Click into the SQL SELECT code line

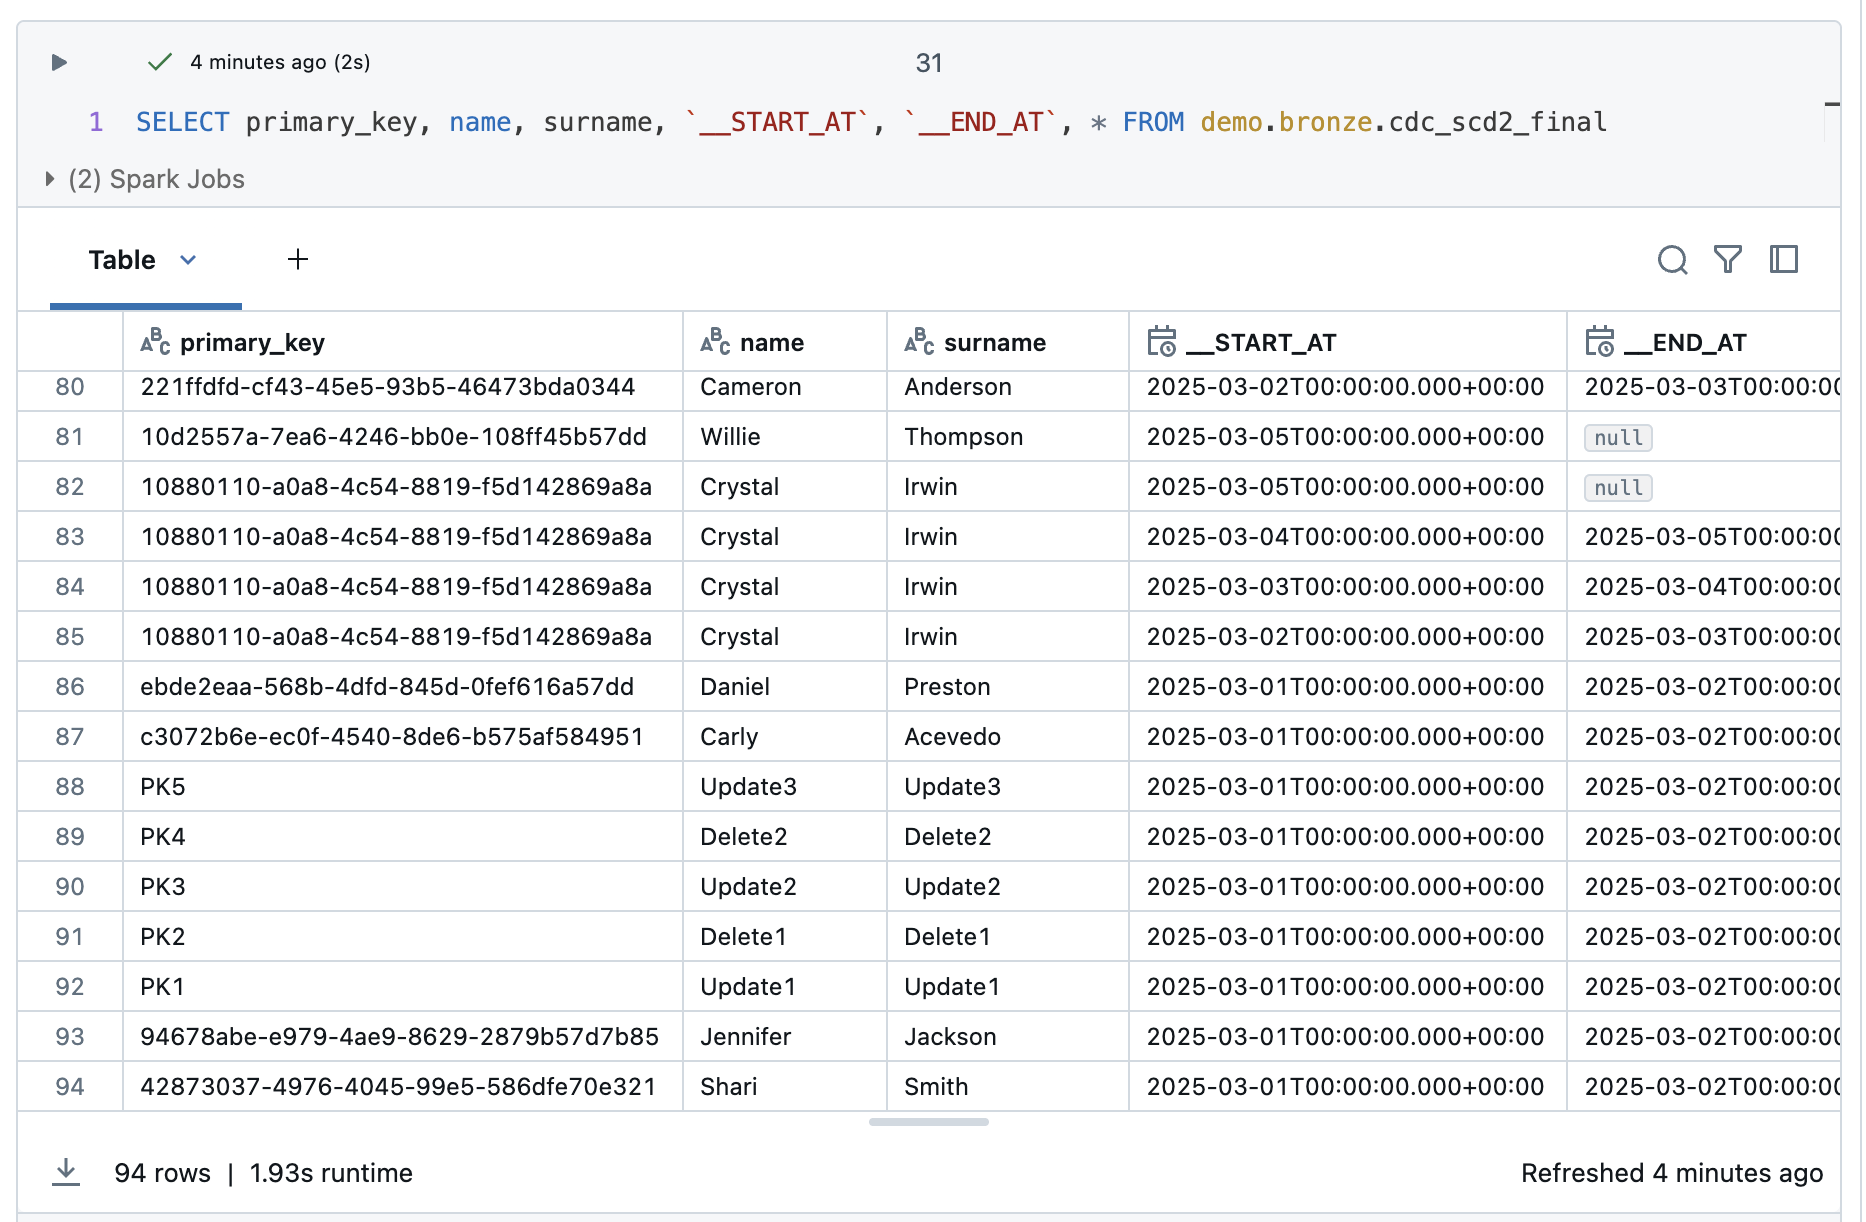tap(870, 122)
